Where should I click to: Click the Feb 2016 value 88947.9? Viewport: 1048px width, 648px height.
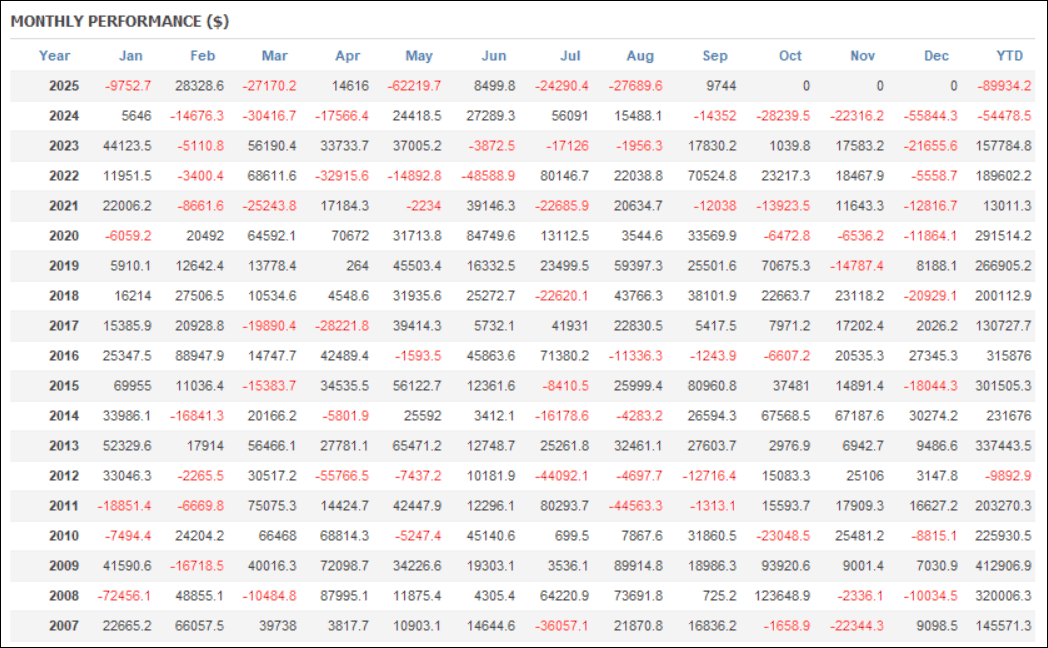click(x=197, y=356)
